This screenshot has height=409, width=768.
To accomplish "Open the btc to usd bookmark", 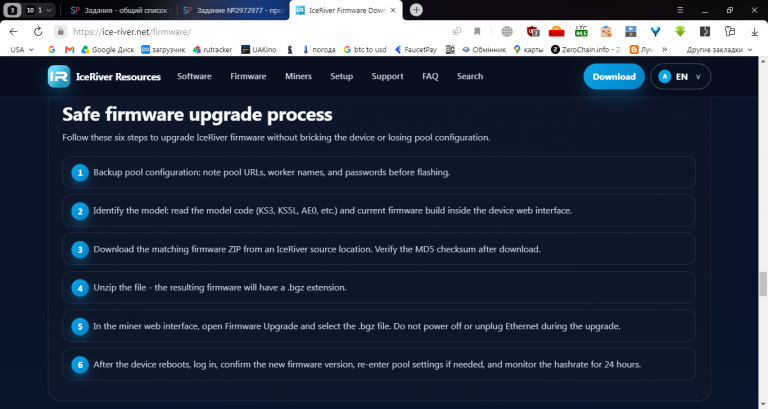I will click(365, 49).
